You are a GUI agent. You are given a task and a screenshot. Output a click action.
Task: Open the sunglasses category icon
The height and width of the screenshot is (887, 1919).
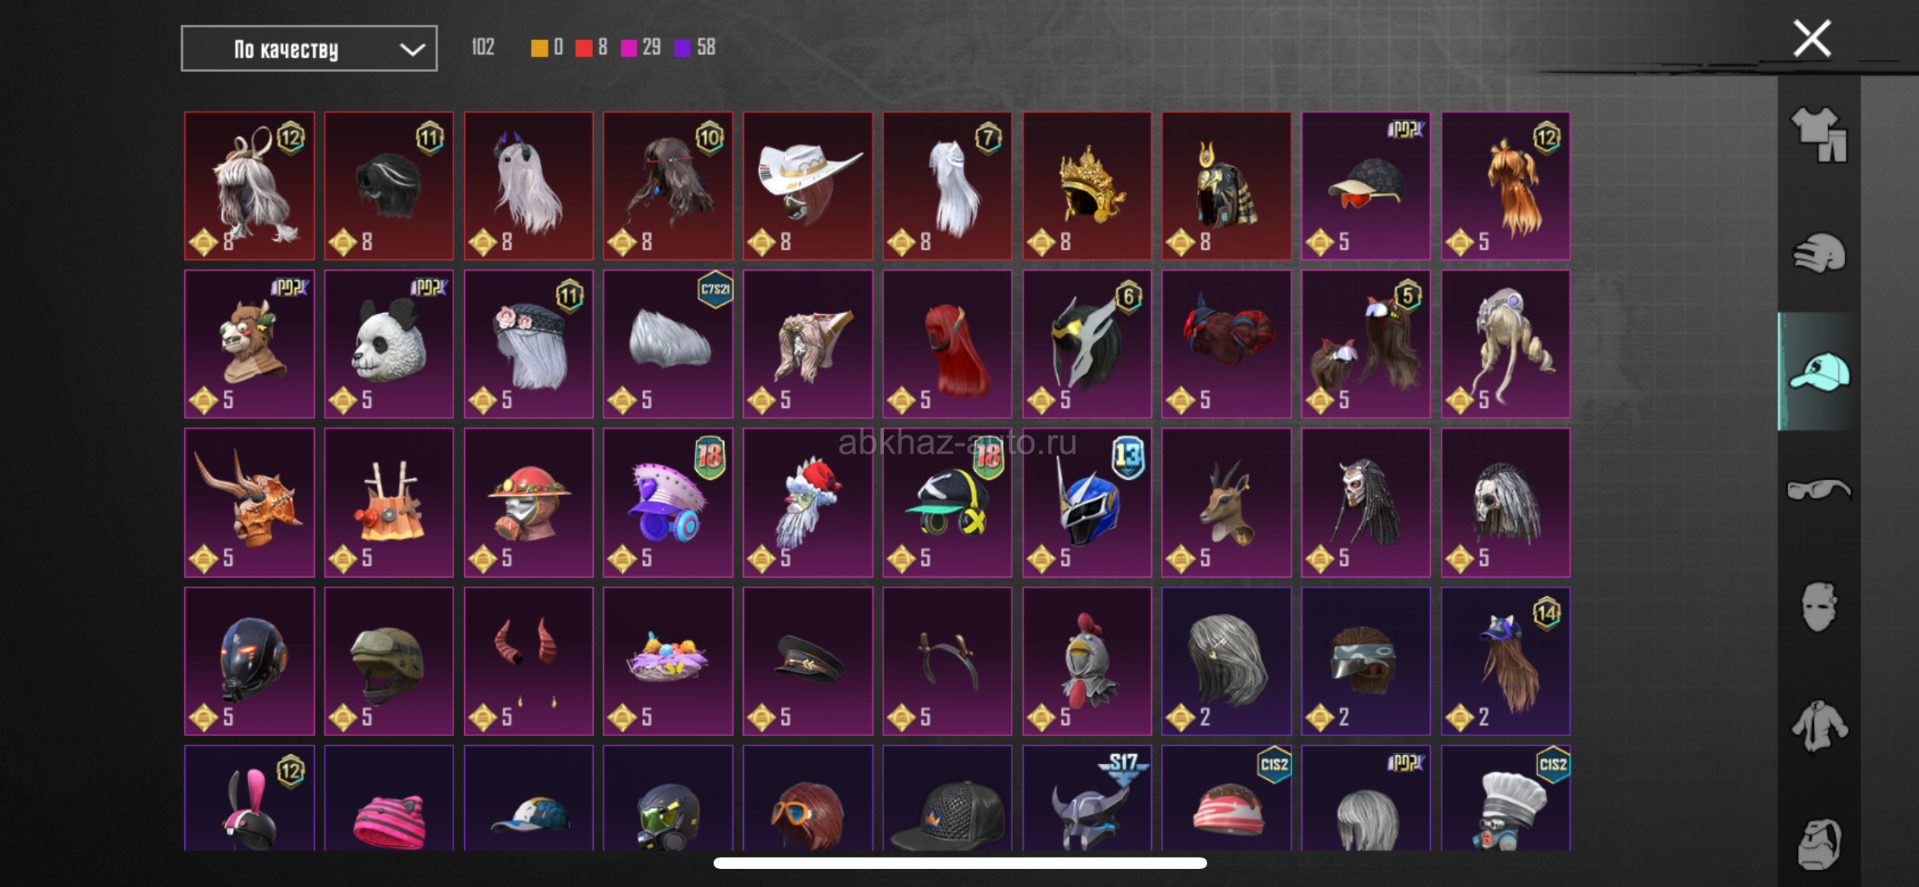(1819, 490)
